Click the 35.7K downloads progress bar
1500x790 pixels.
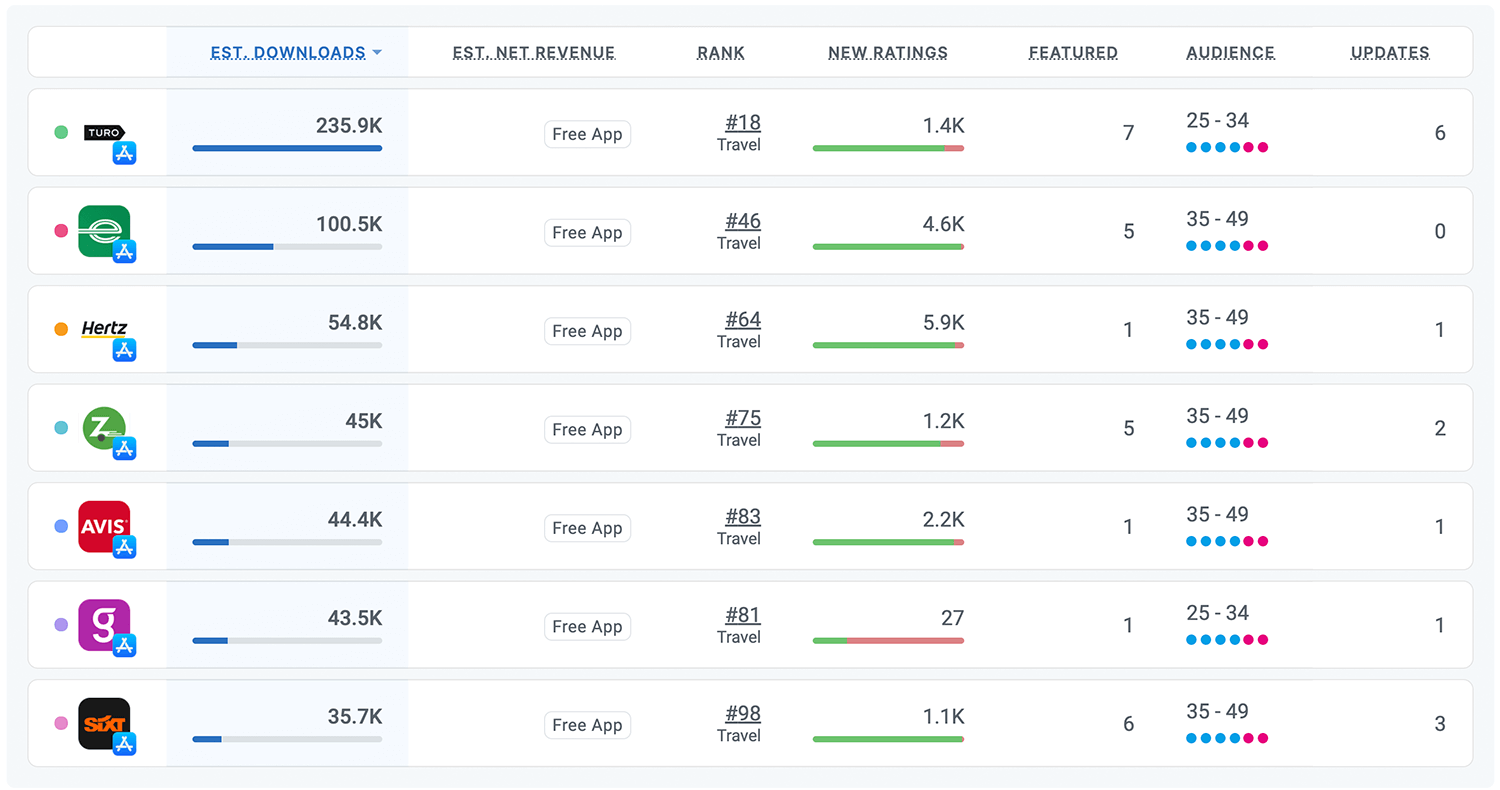[287, 739]
